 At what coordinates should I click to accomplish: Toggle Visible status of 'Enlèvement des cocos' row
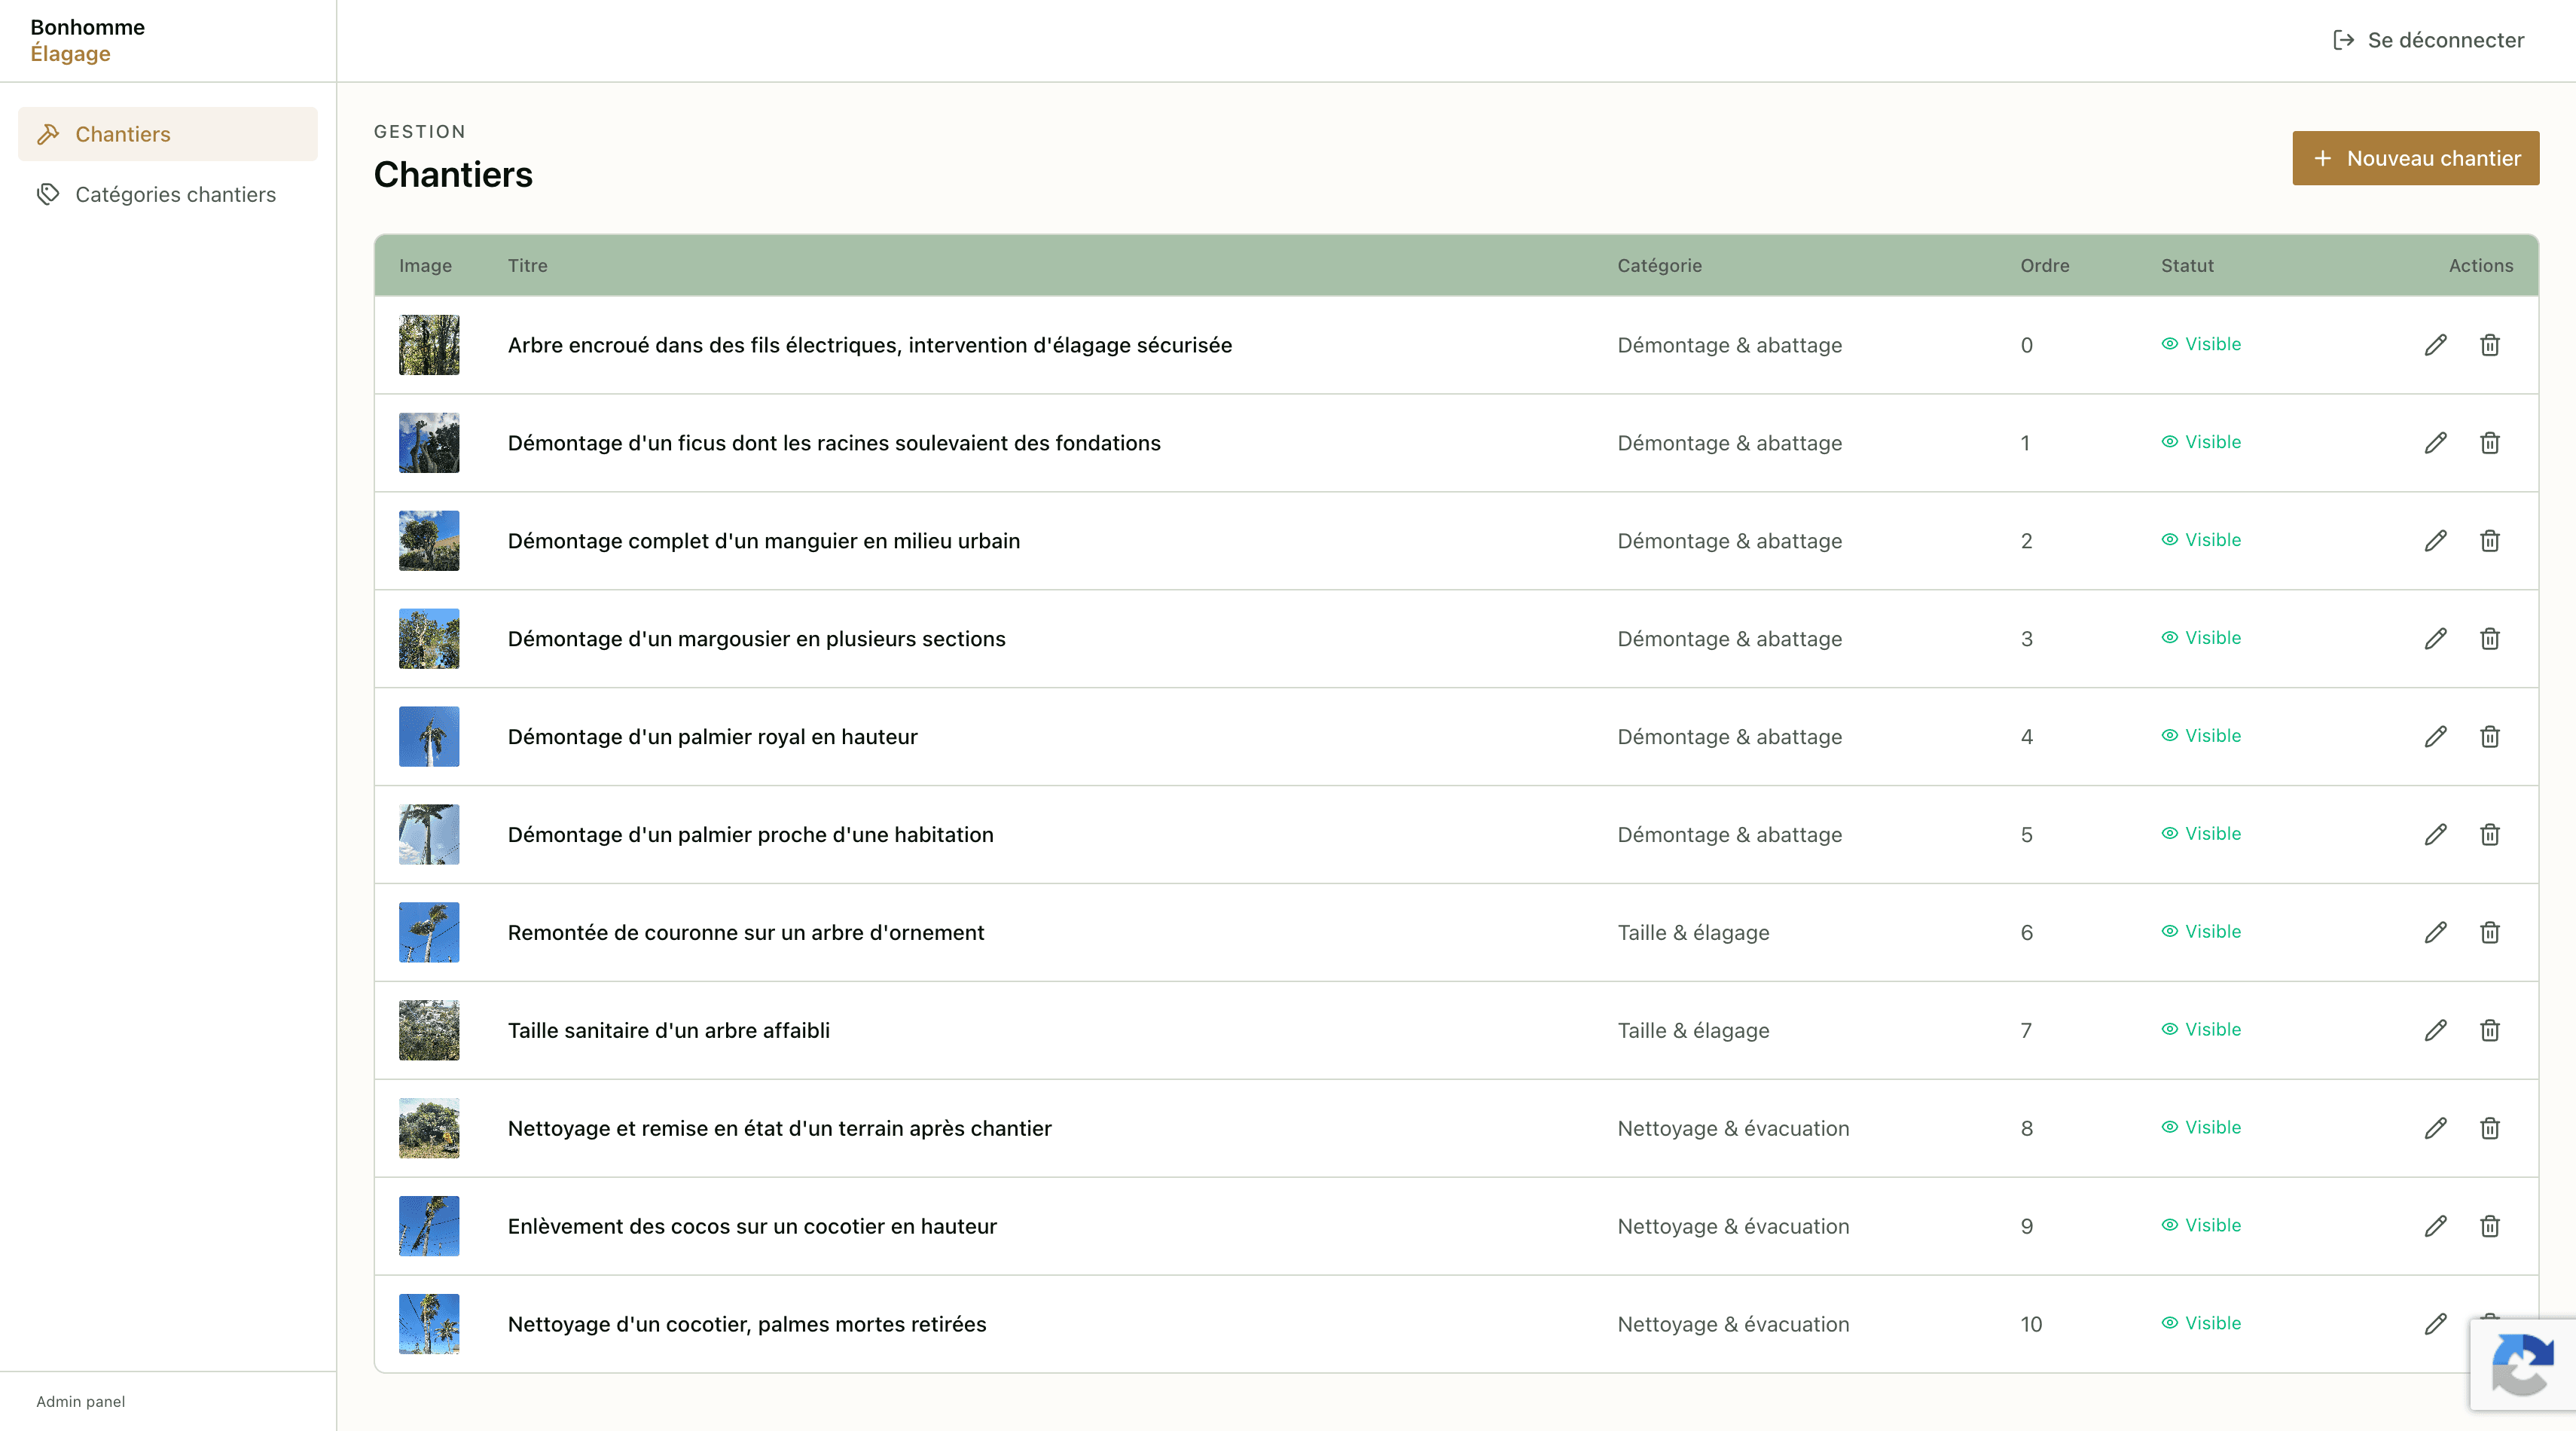coord(2200,1226)
